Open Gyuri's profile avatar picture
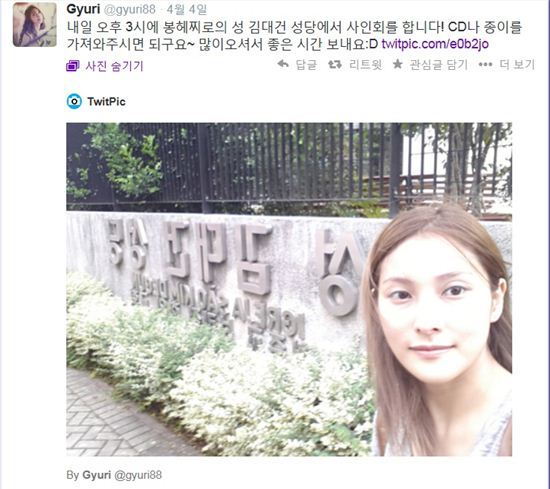 click(35, 25)
